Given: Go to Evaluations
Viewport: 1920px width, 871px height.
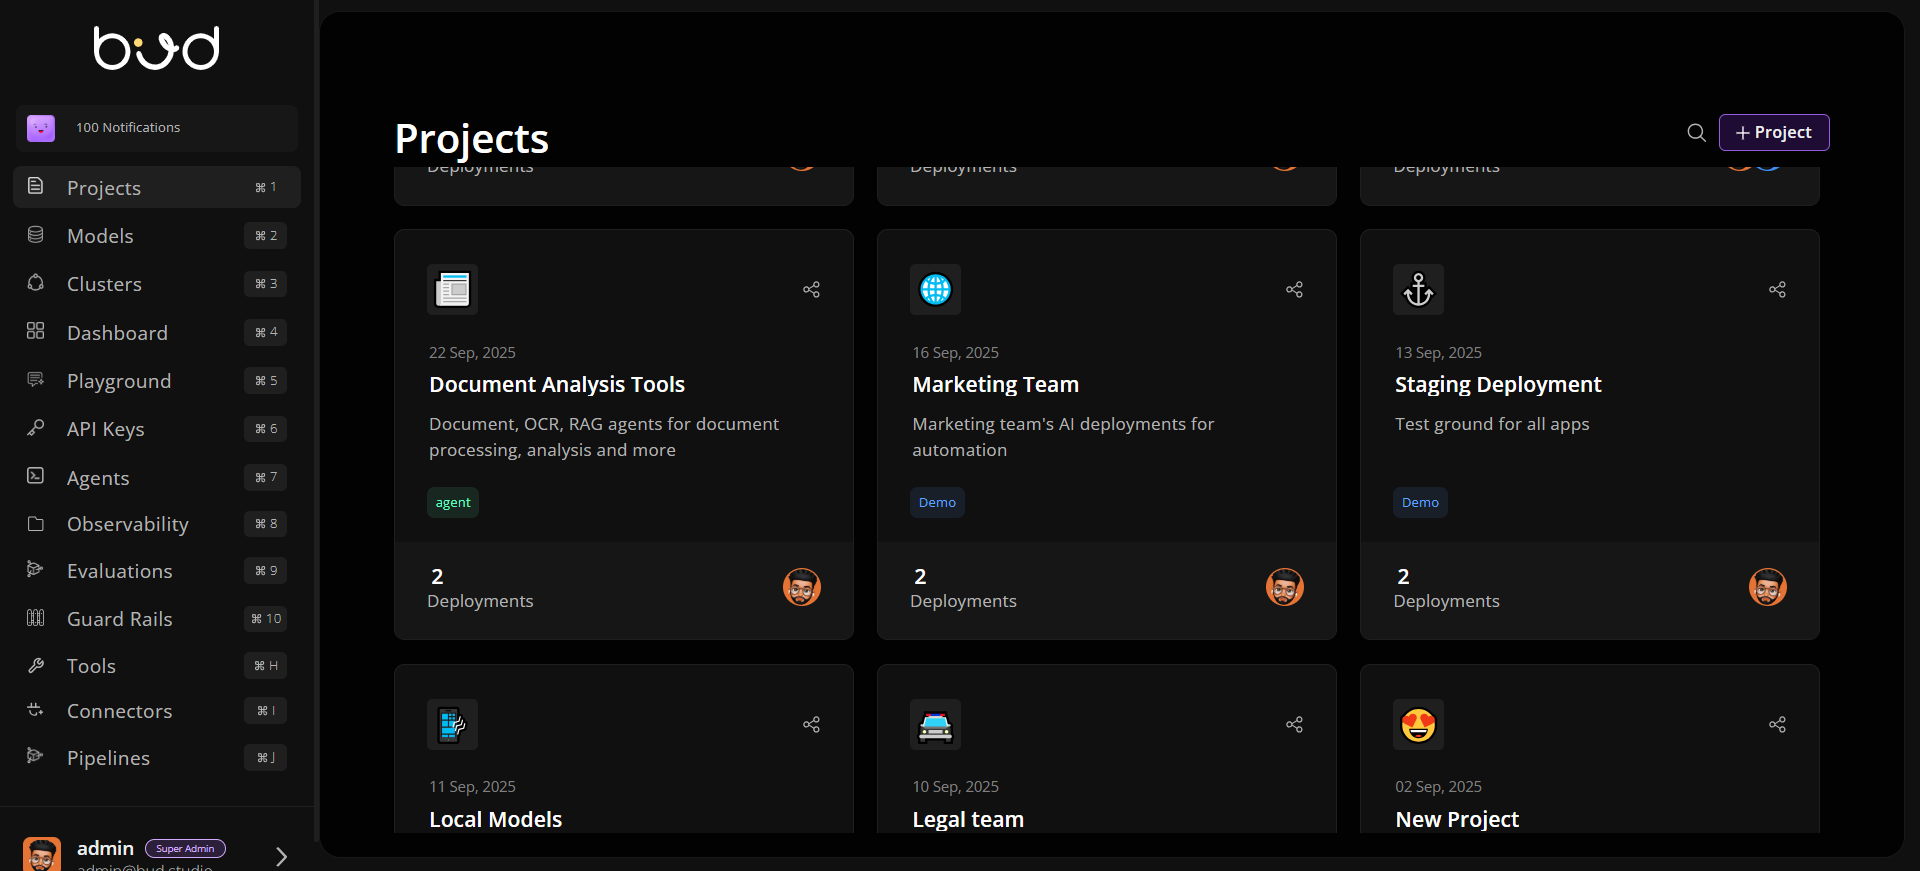Looking at the screenshot, I should pos(157,570).
